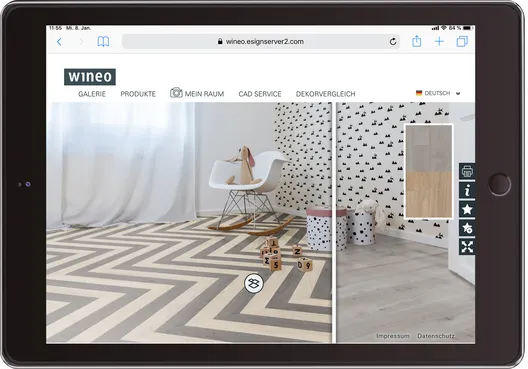528x369 pixels.
Task: Go back with Safari back arrow
Action: tap(59, 42)
